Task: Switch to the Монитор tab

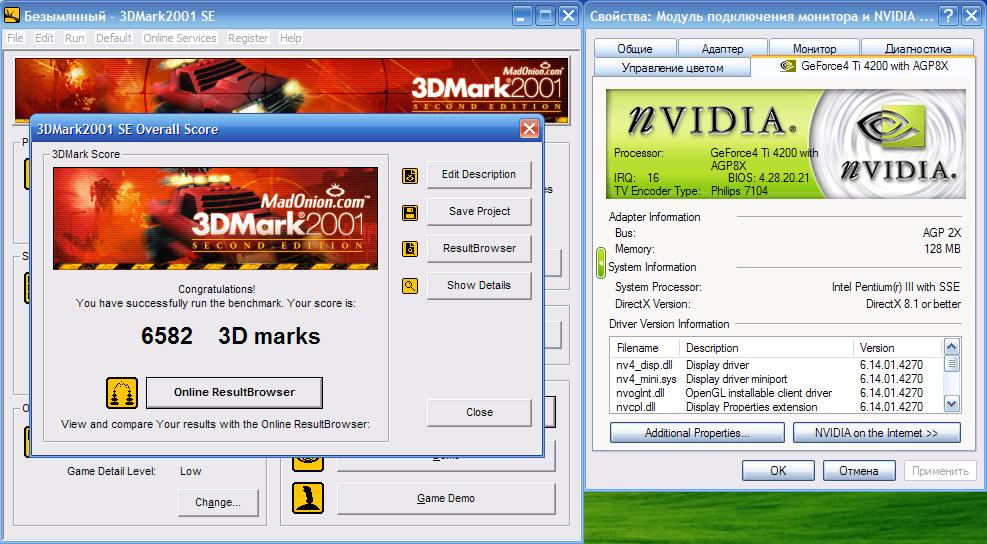Action: click(x=815, y=48)
